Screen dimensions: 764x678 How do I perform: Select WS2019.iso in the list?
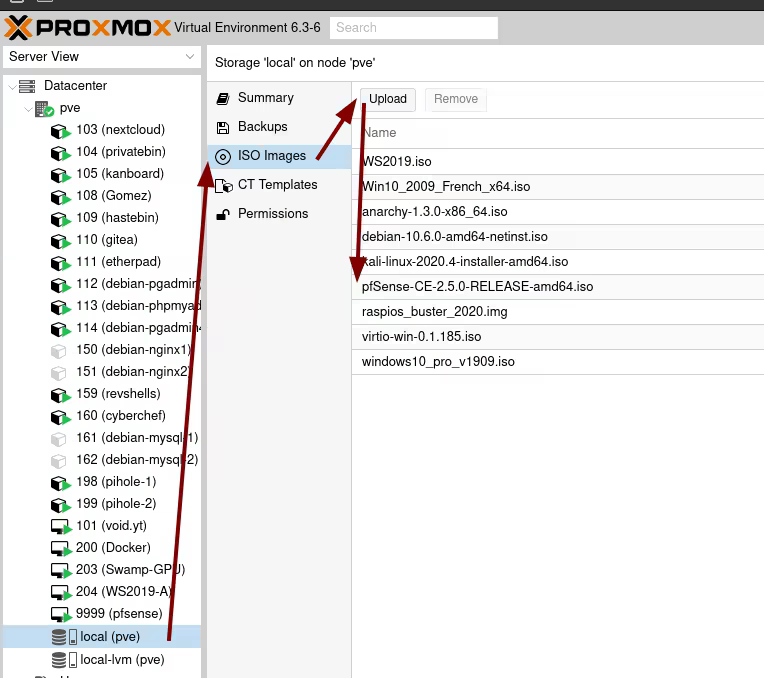point(558,162)
